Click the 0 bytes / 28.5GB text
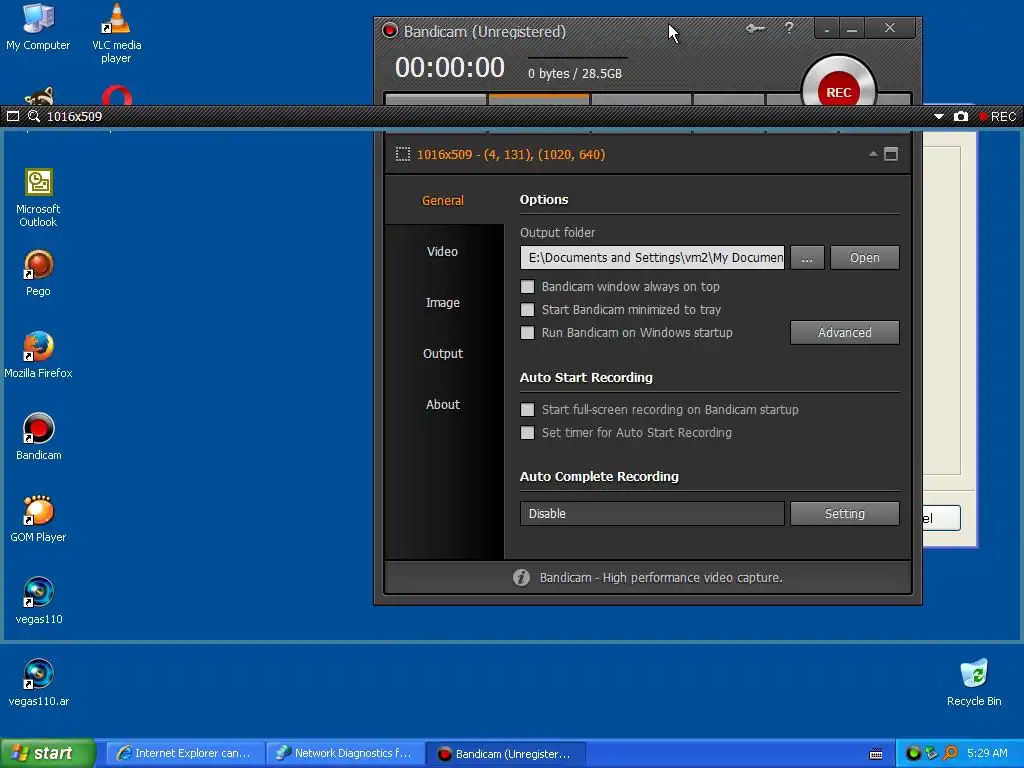 [x=575, y=73]
